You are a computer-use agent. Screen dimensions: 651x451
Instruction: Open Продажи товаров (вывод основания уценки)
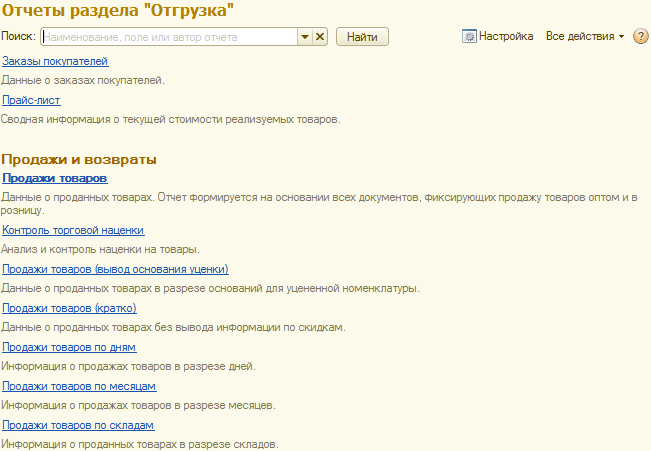pyautogui.click(x=115, y=269)
